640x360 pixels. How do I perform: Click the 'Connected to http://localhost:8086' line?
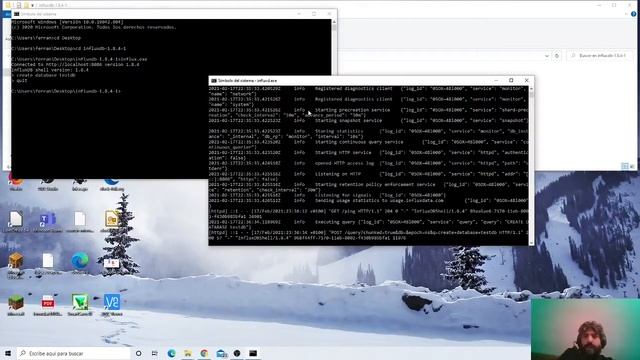coord(76,64)
